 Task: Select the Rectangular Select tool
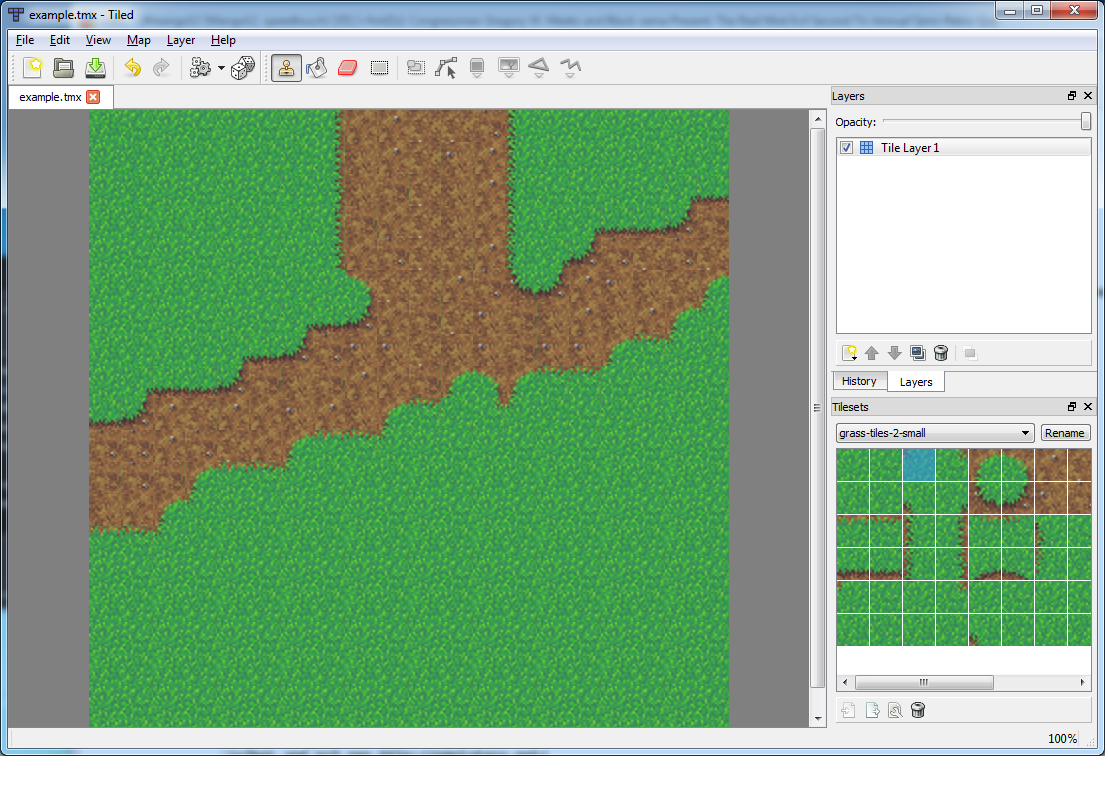tap(380, 68)
